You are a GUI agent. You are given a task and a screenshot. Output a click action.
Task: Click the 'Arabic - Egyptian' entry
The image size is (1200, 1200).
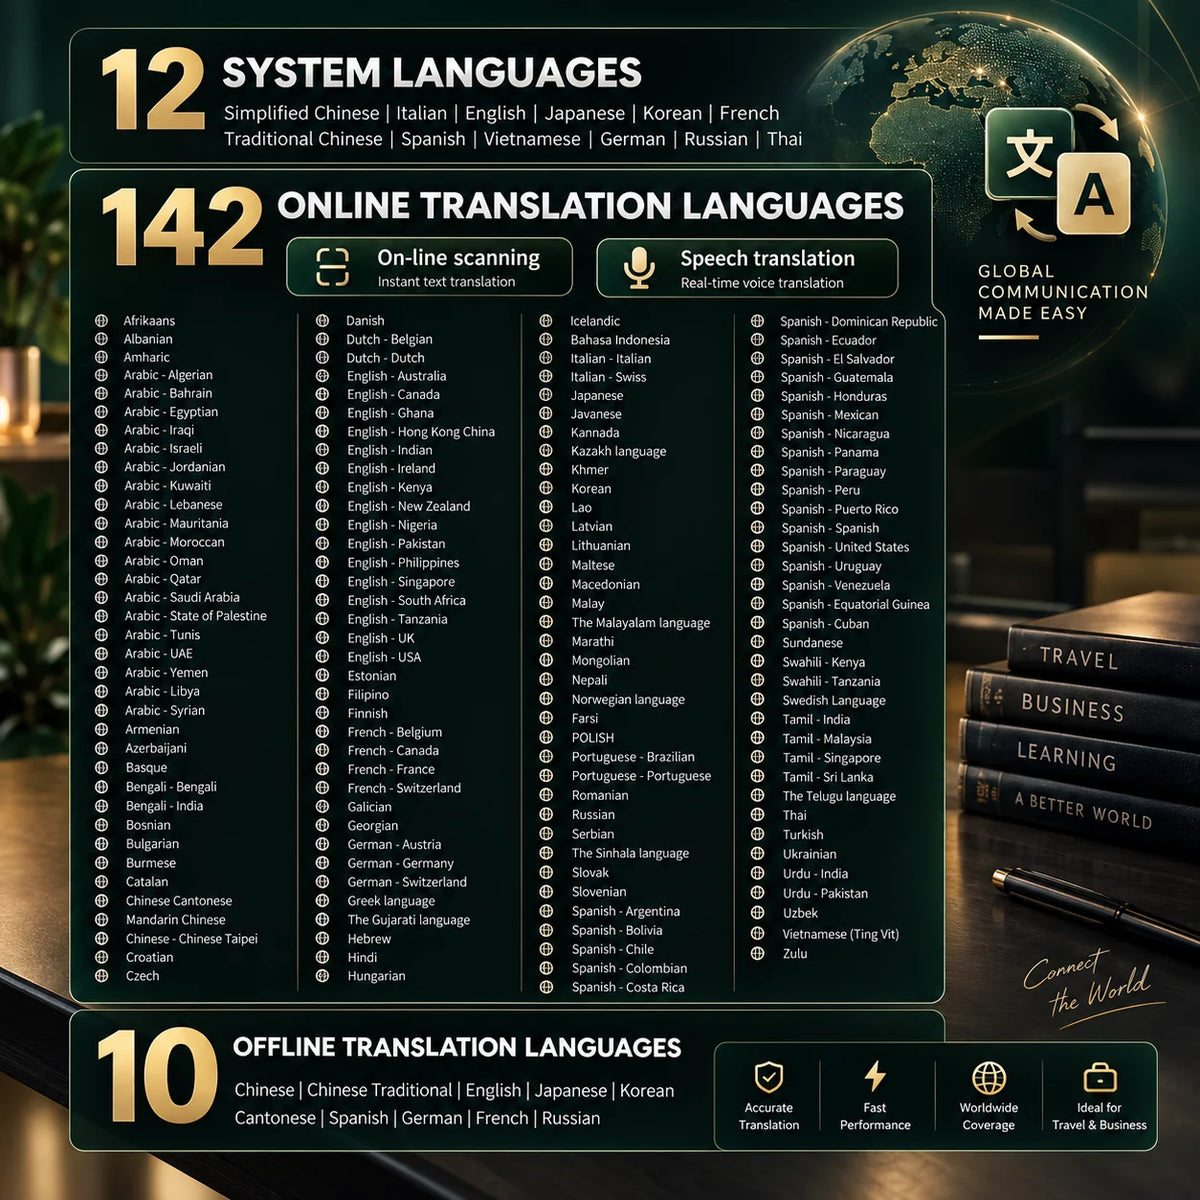pos(171,412)
